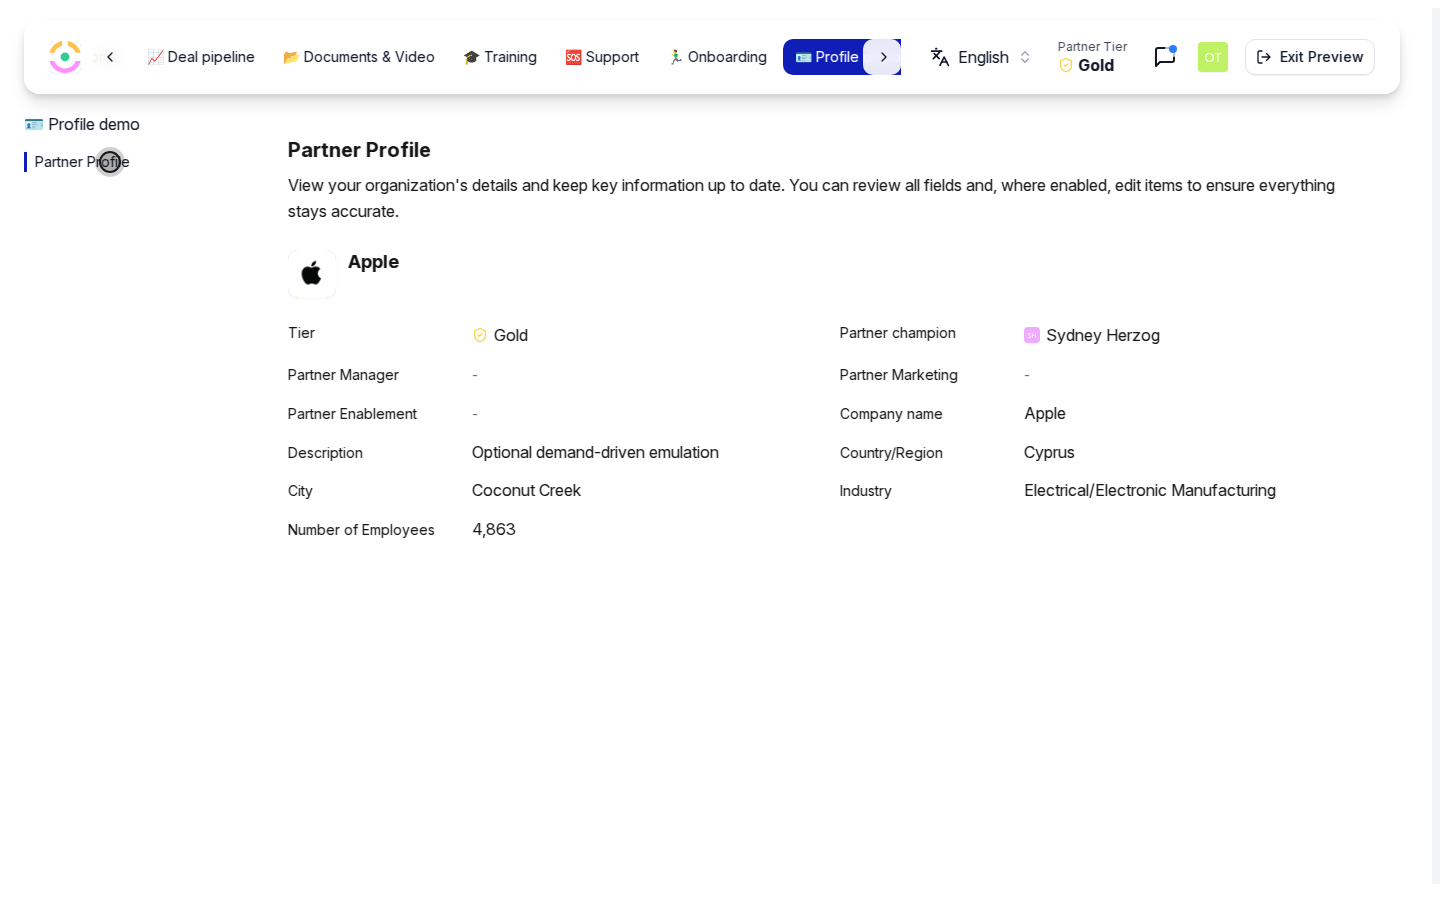Click the employee count 4,863
The height and width of the screenshot is (900, 1440).
point(494,529)
